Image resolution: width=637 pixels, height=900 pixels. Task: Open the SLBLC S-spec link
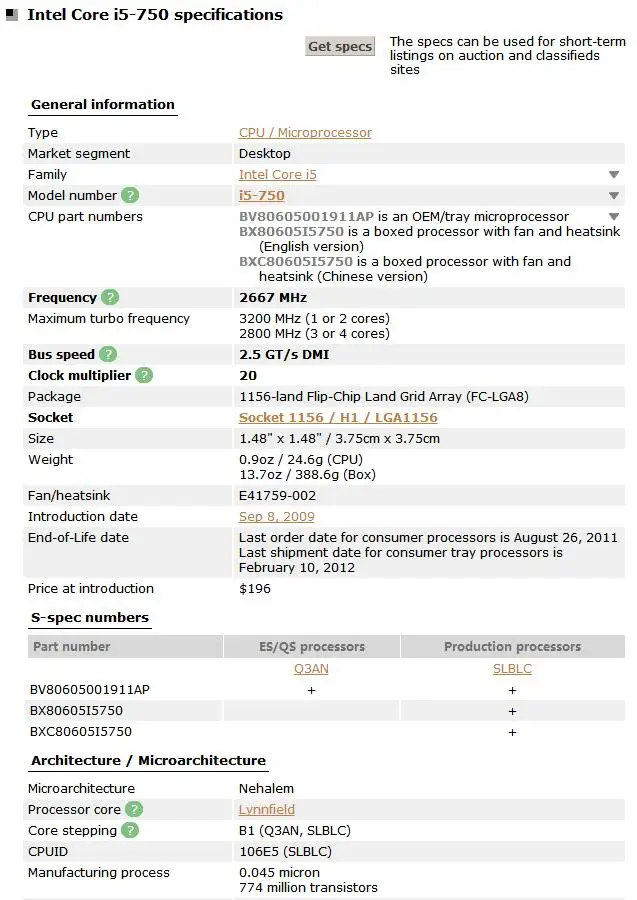512,669
